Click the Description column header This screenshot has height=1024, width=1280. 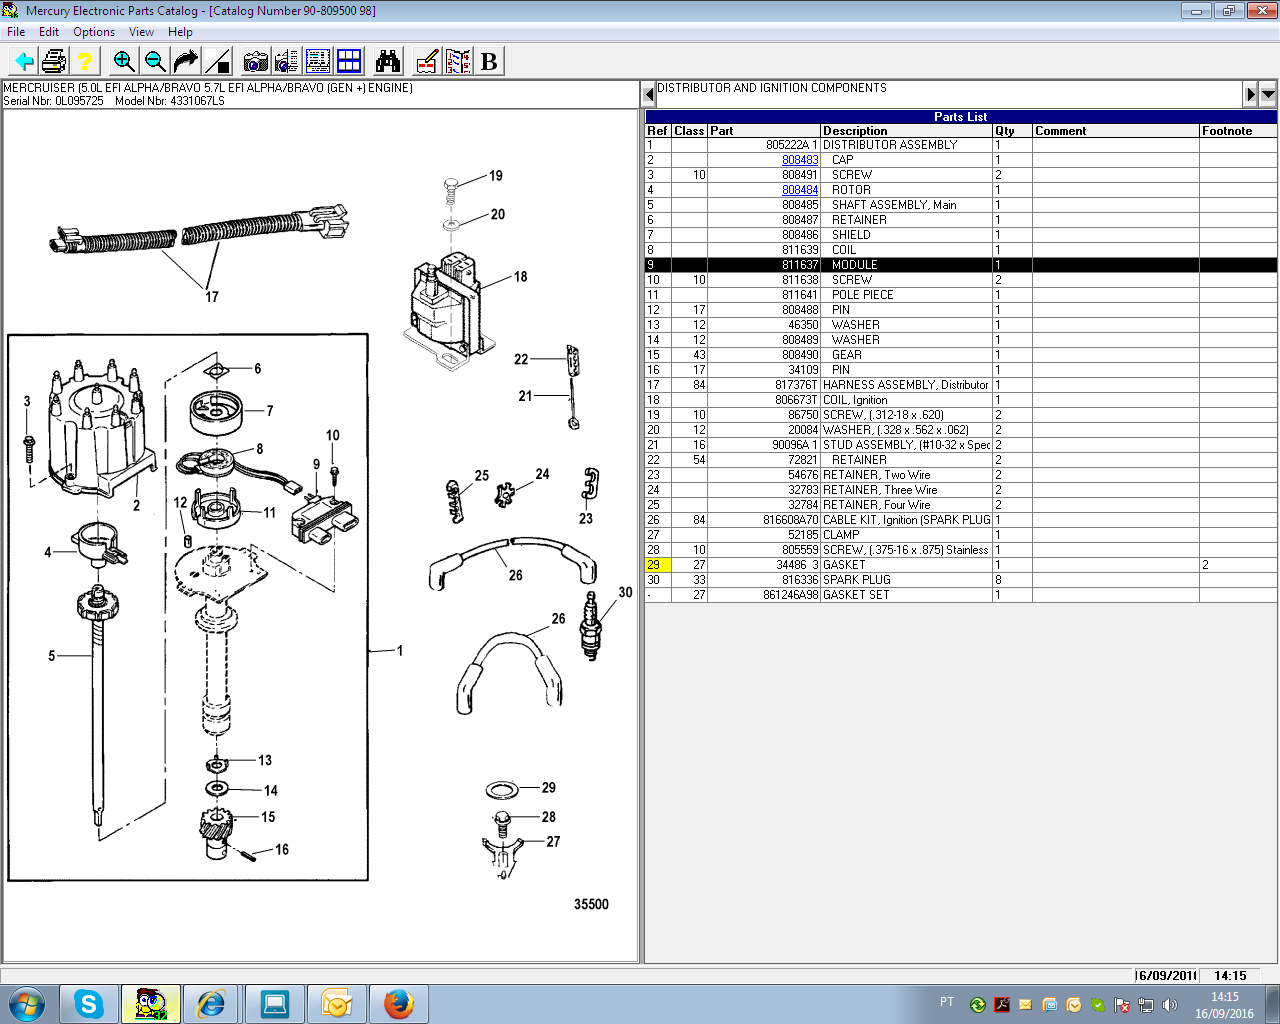[906, 131]
